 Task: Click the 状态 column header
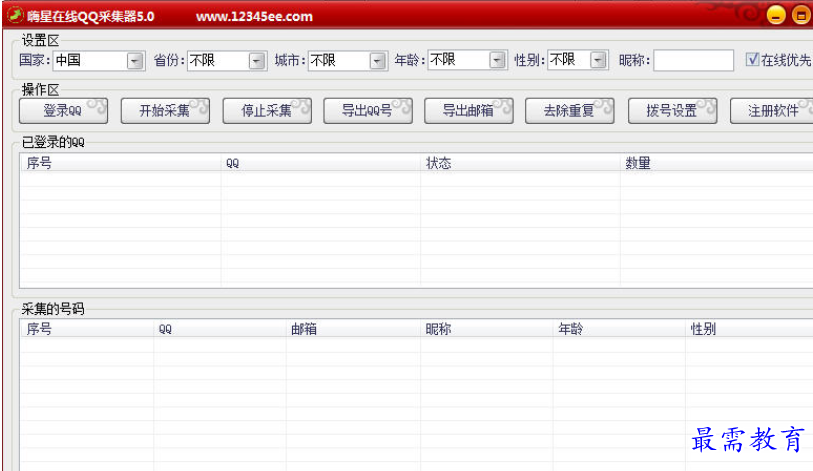click(520, 163)
